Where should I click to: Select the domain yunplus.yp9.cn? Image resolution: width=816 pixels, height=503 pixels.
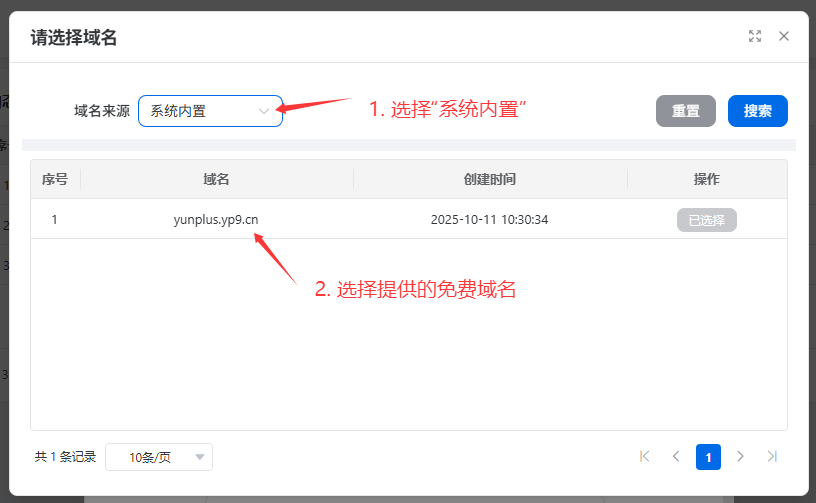coord(216,220)
